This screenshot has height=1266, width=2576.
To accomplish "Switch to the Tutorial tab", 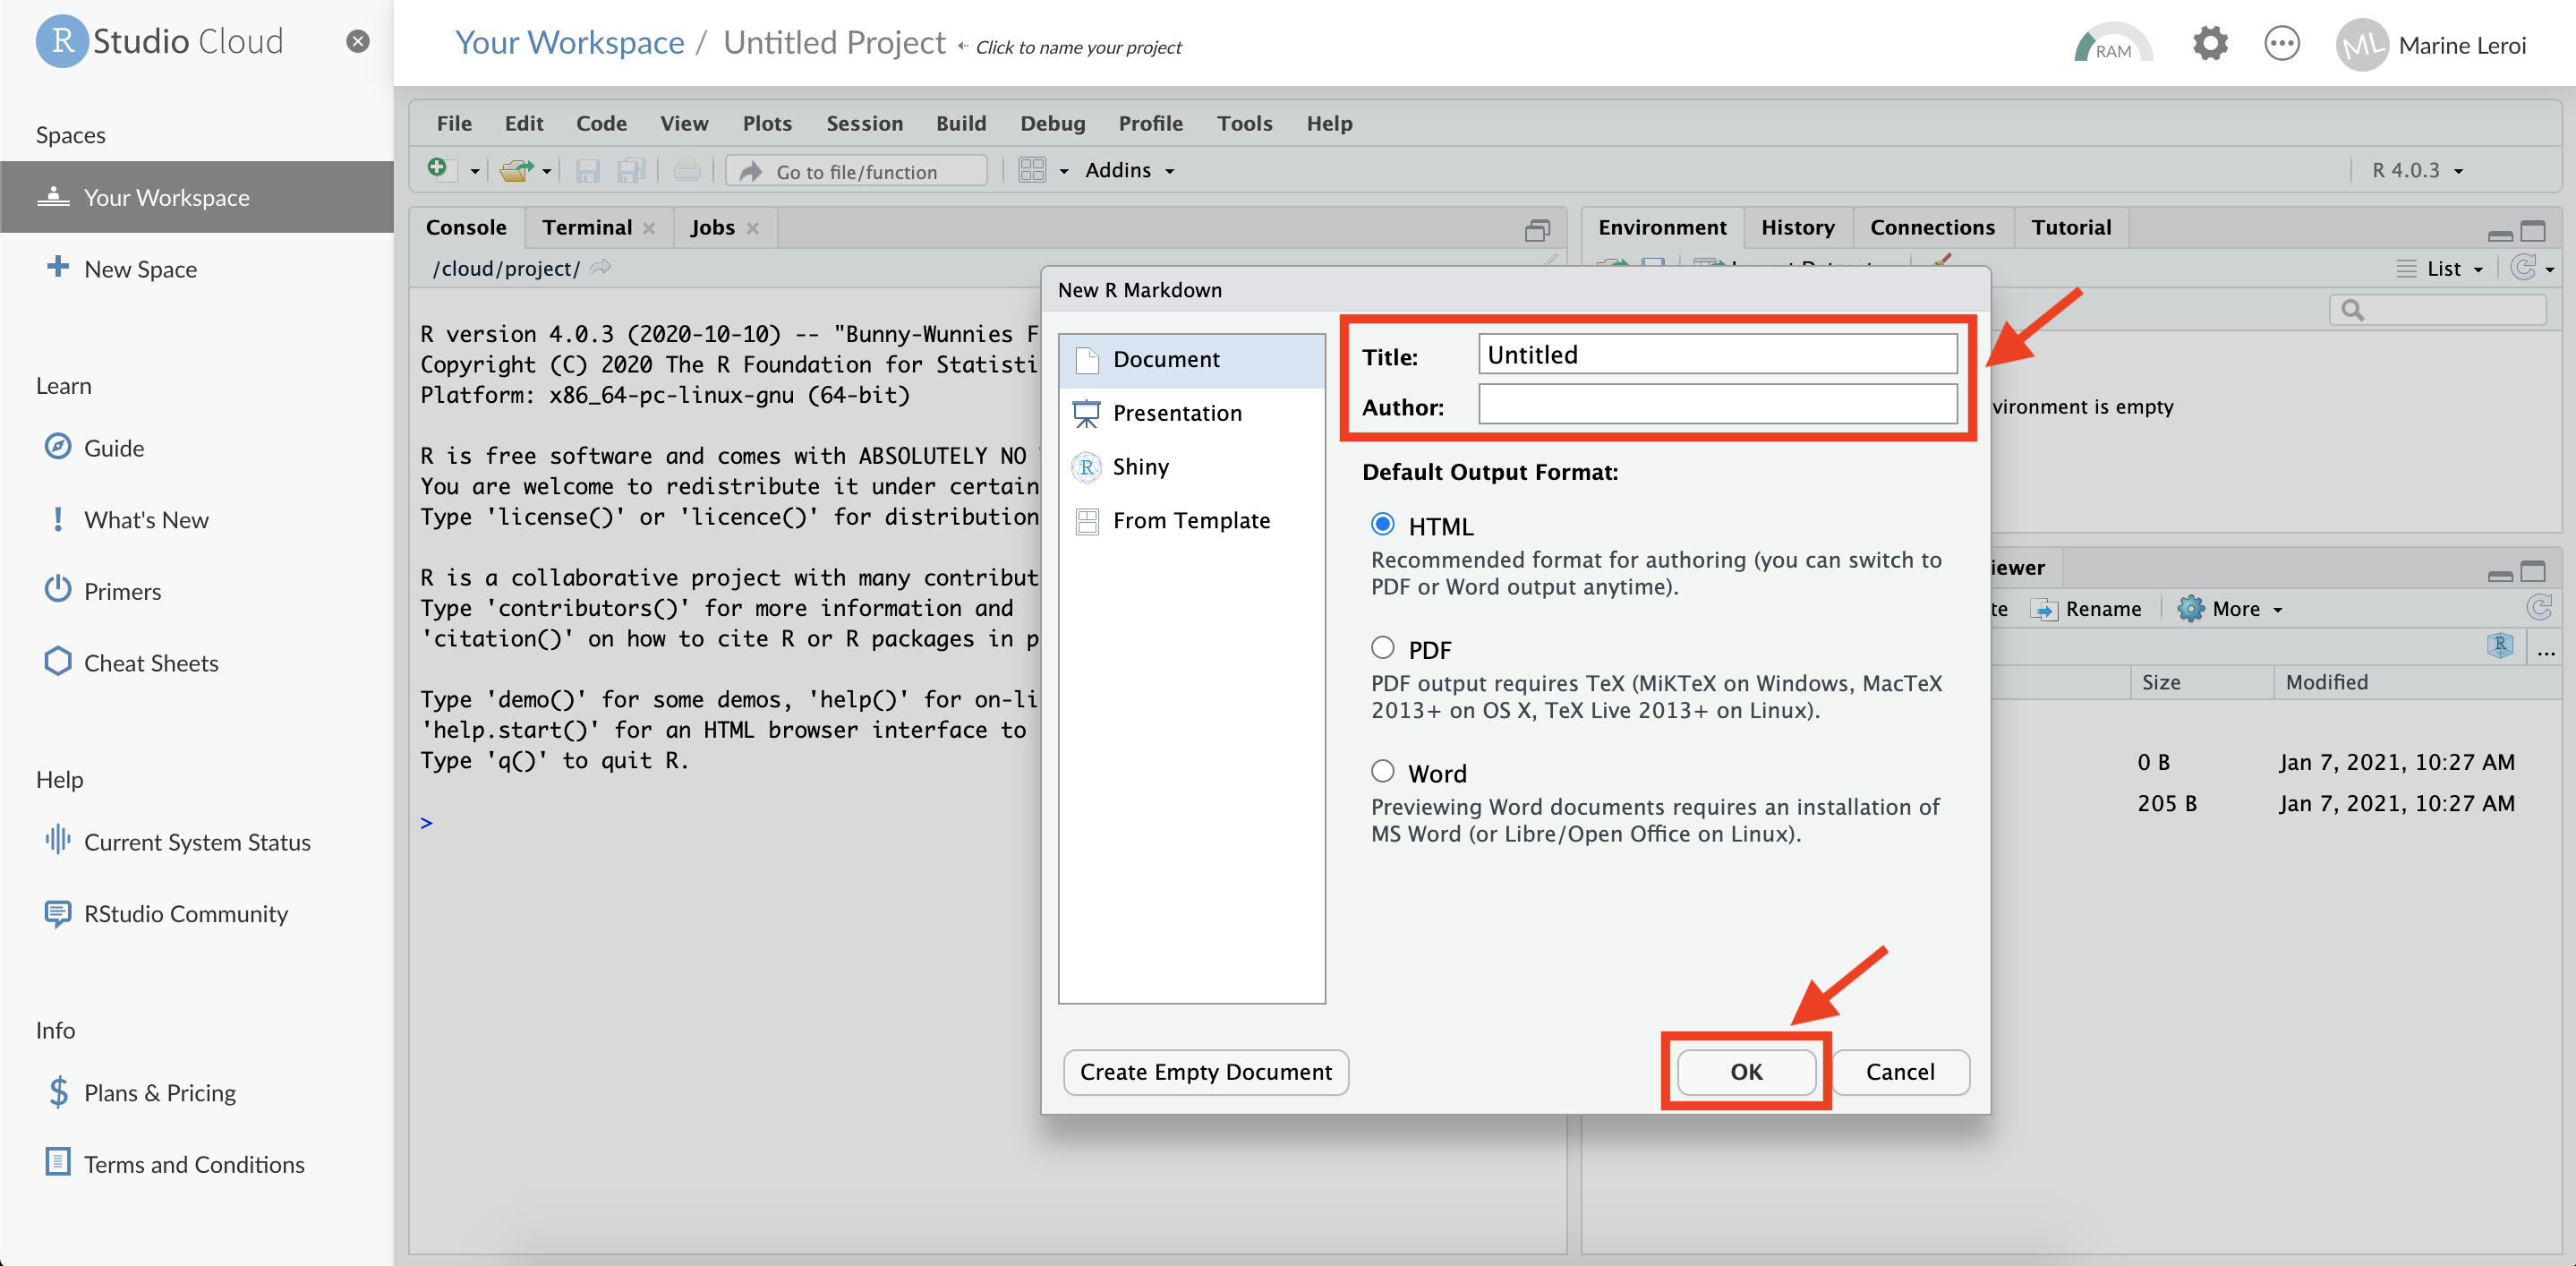I will pos(2071,227).
